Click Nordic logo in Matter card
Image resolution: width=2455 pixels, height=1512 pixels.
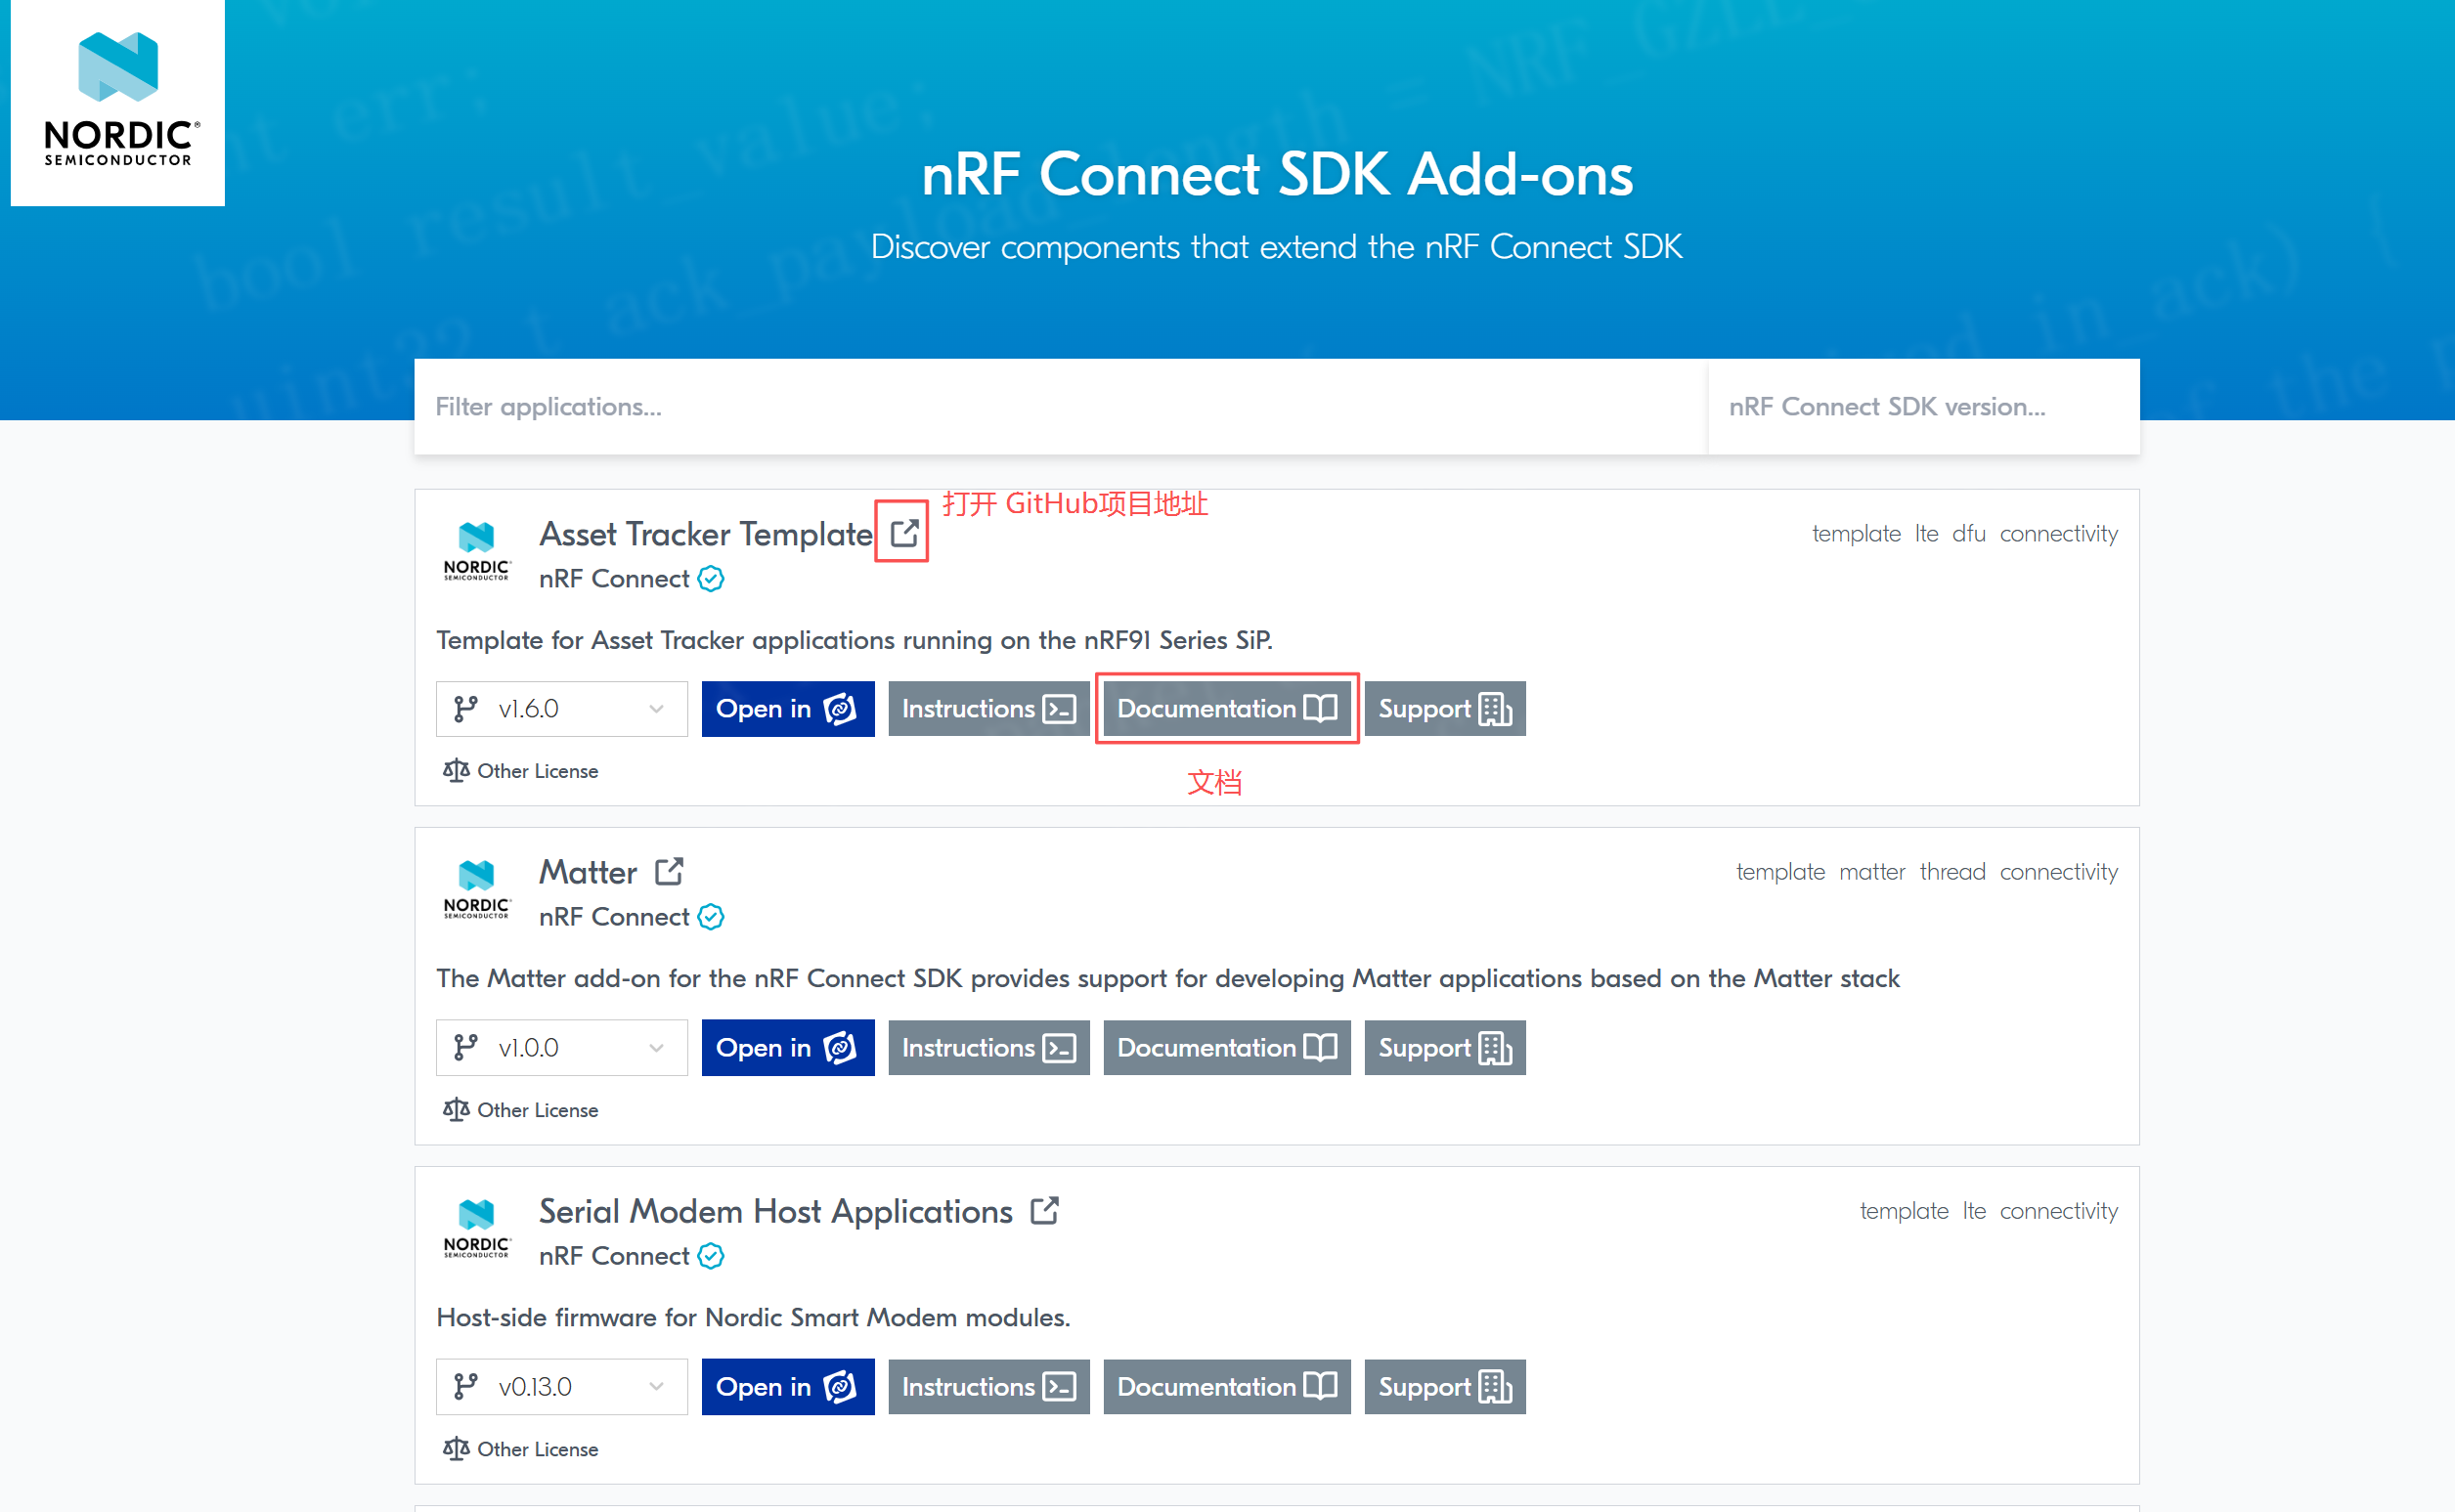pos(477,889)
